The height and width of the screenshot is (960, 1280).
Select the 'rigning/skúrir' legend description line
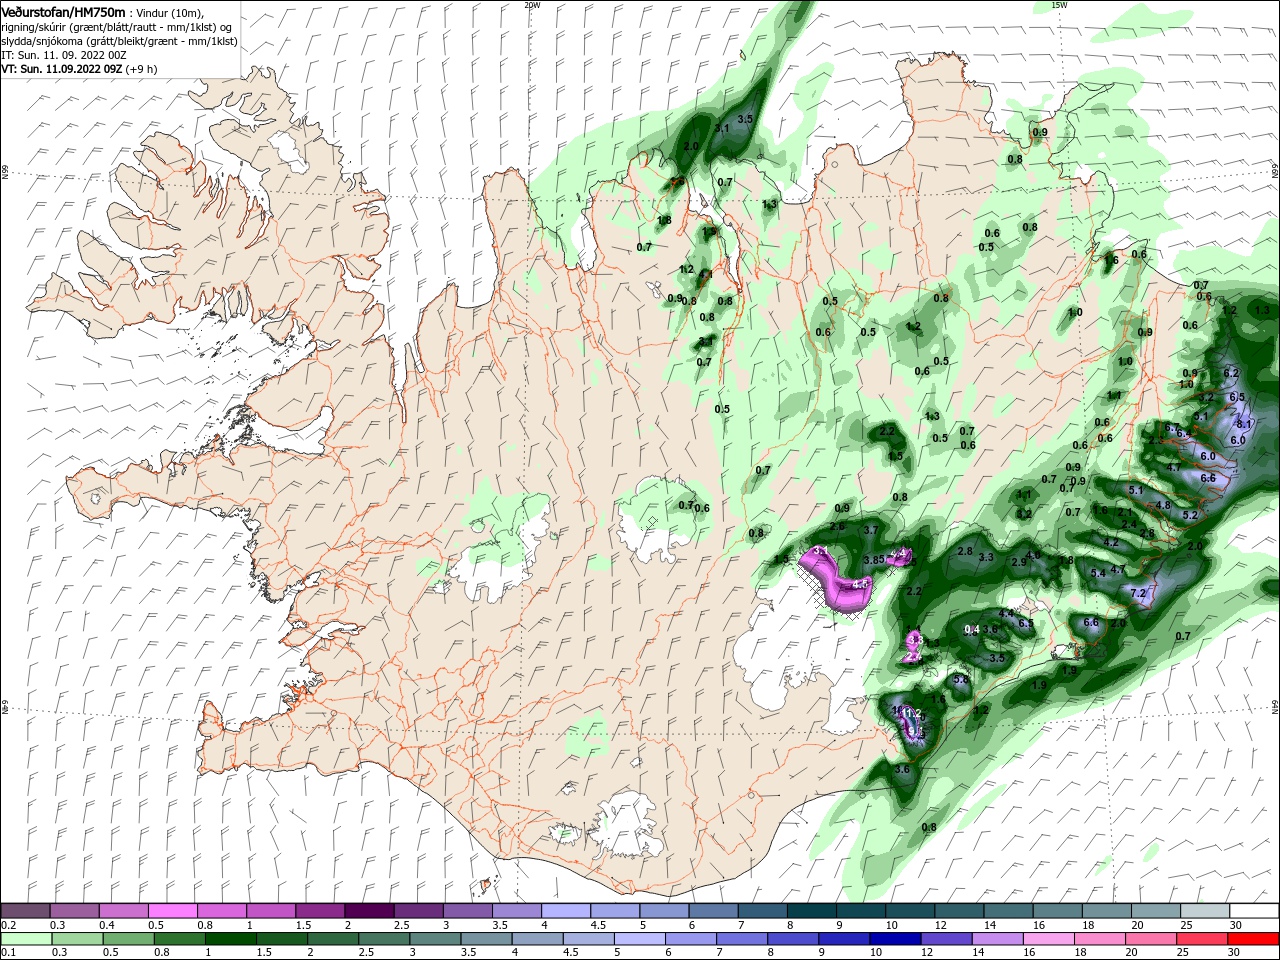point(117,27)
